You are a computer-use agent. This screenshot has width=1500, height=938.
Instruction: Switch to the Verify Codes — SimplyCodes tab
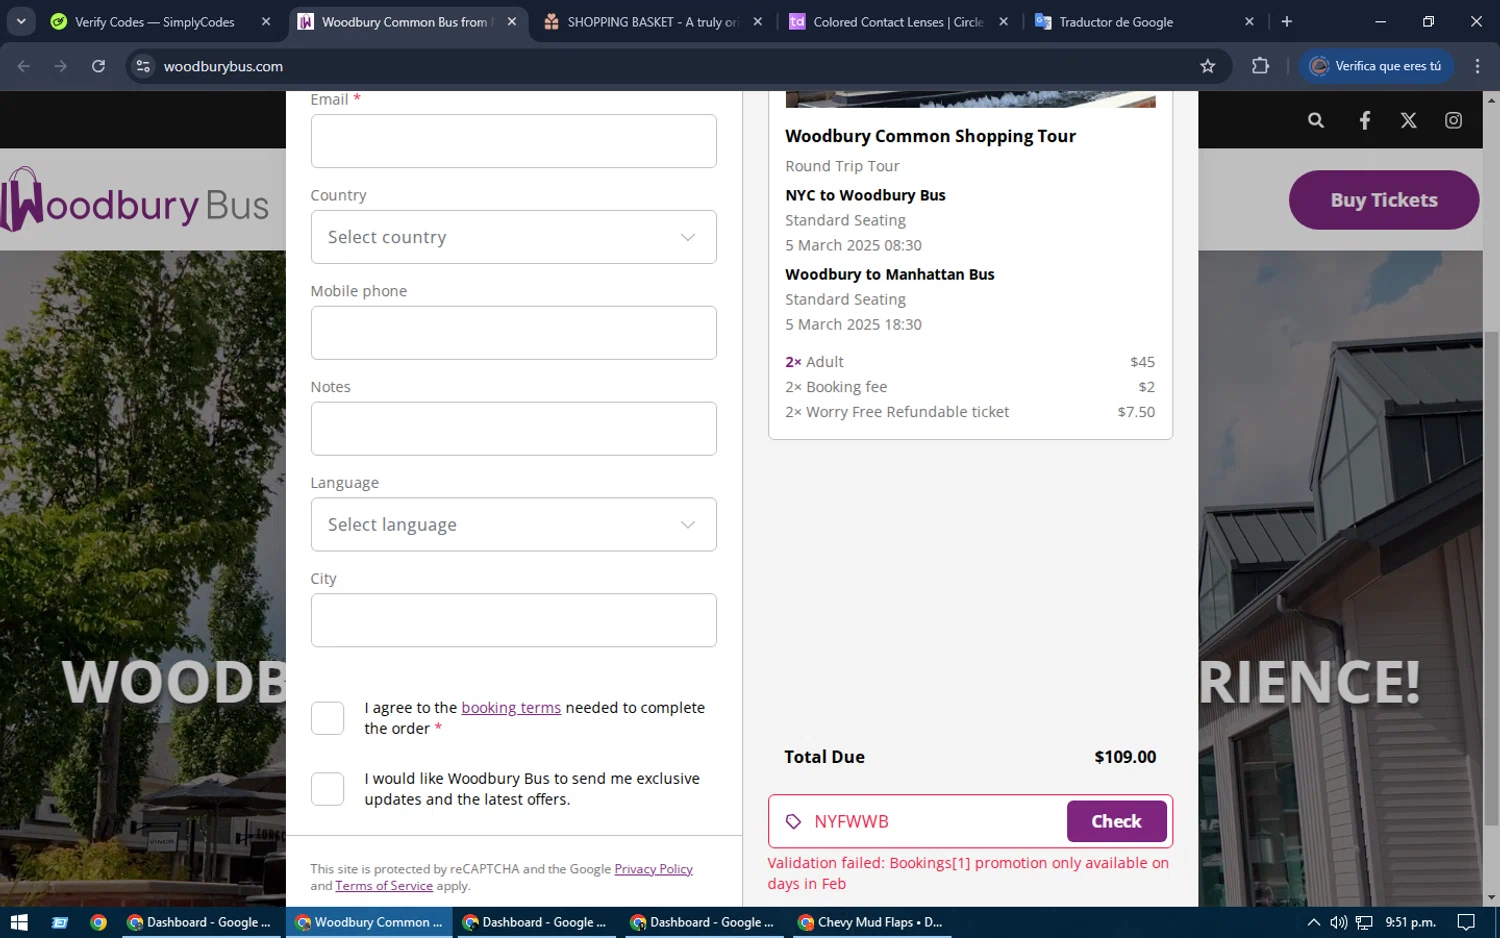pos(153,21)
